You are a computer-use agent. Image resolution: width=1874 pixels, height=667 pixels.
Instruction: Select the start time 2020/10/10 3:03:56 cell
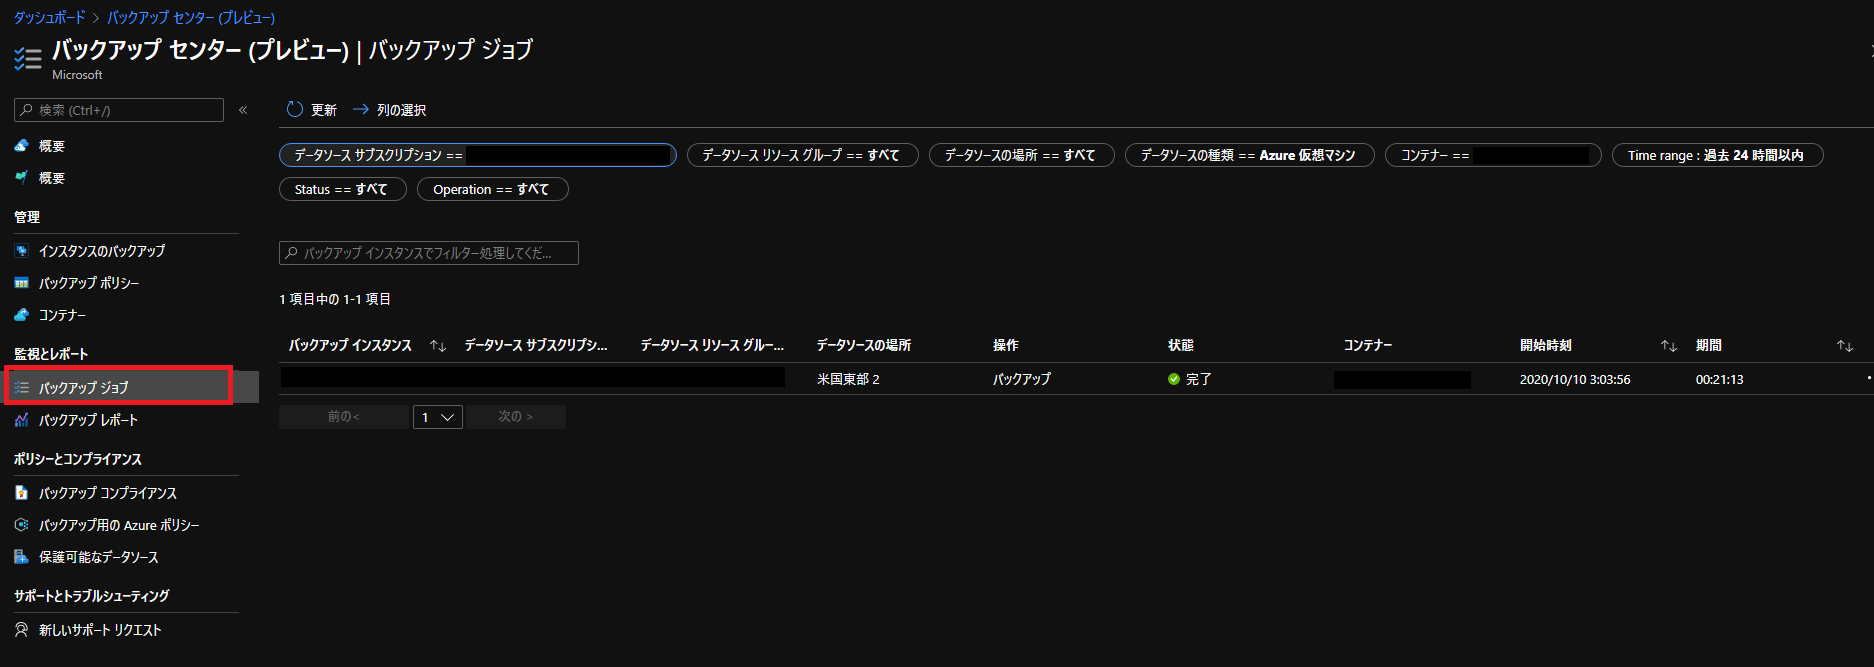(1575, 379)
